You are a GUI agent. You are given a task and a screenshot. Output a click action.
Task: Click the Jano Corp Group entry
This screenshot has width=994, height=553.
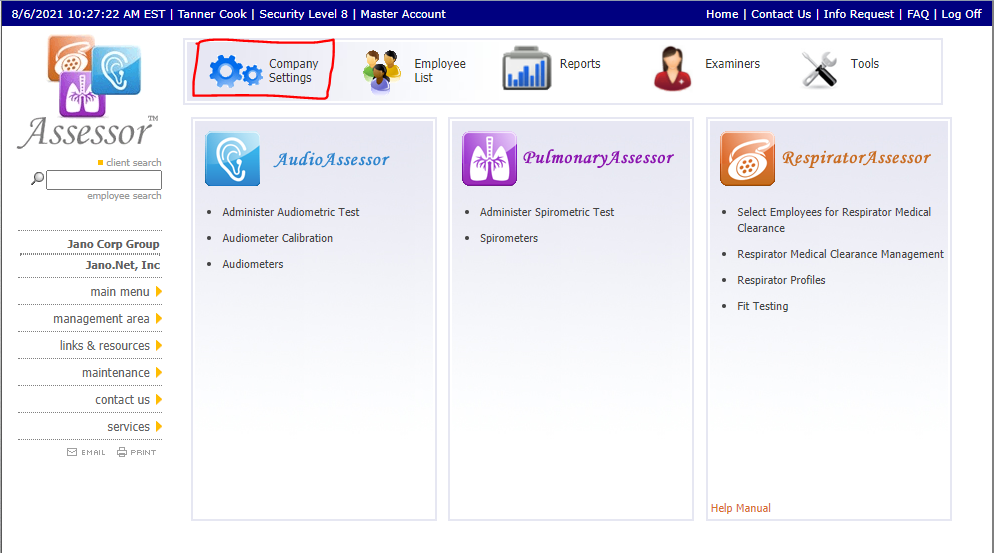tap(113, 244)
